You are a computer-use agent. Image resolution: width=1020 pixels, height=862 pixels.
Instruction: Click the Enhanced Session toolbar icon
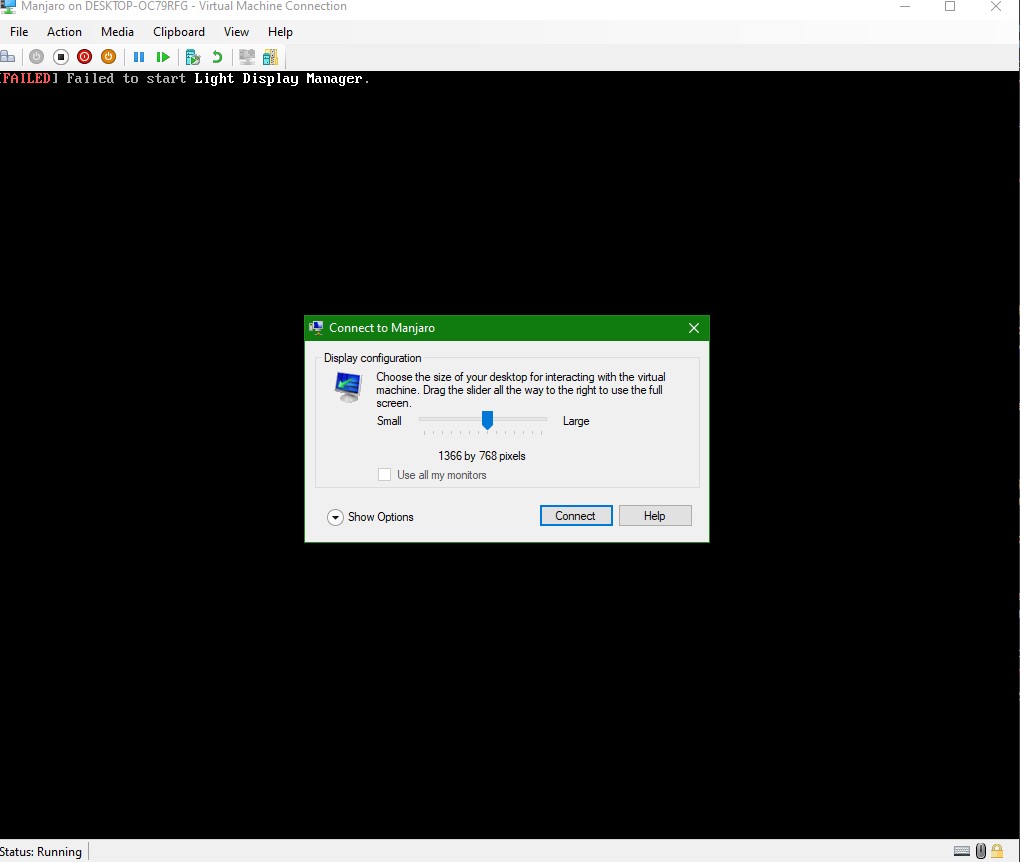click(246, 57)
